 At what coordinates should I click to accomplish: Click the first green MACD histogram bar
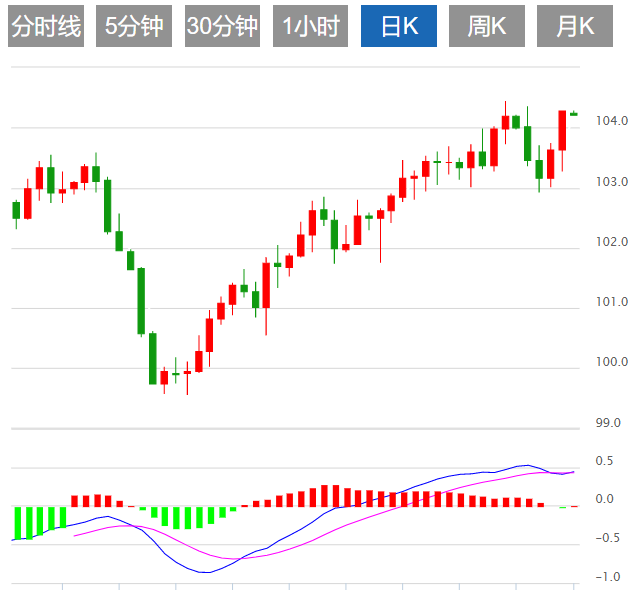tap(18, 523)
